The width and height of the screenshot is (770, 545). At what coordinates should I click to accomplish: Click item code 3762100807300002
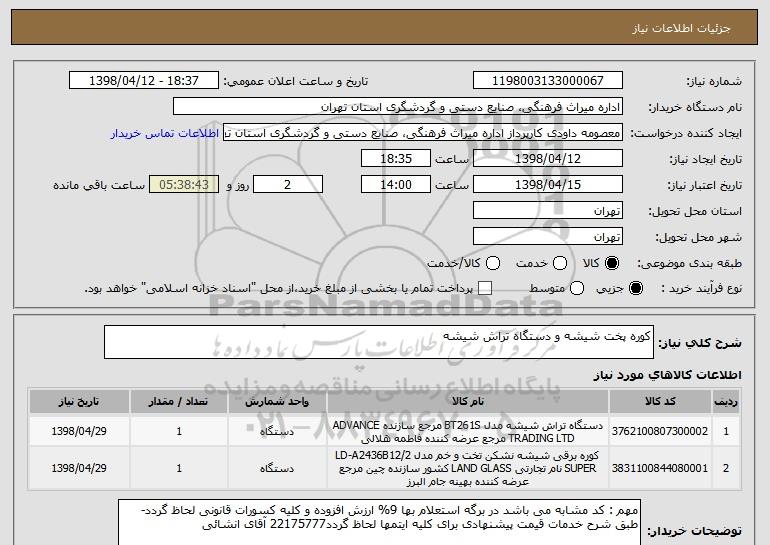tap(660, 431)
